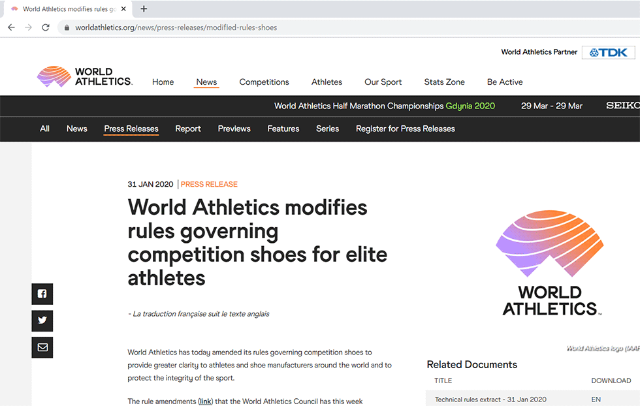Select the Features sub-tab
This screenshot has width=640, height=406.
click(283, 129)
